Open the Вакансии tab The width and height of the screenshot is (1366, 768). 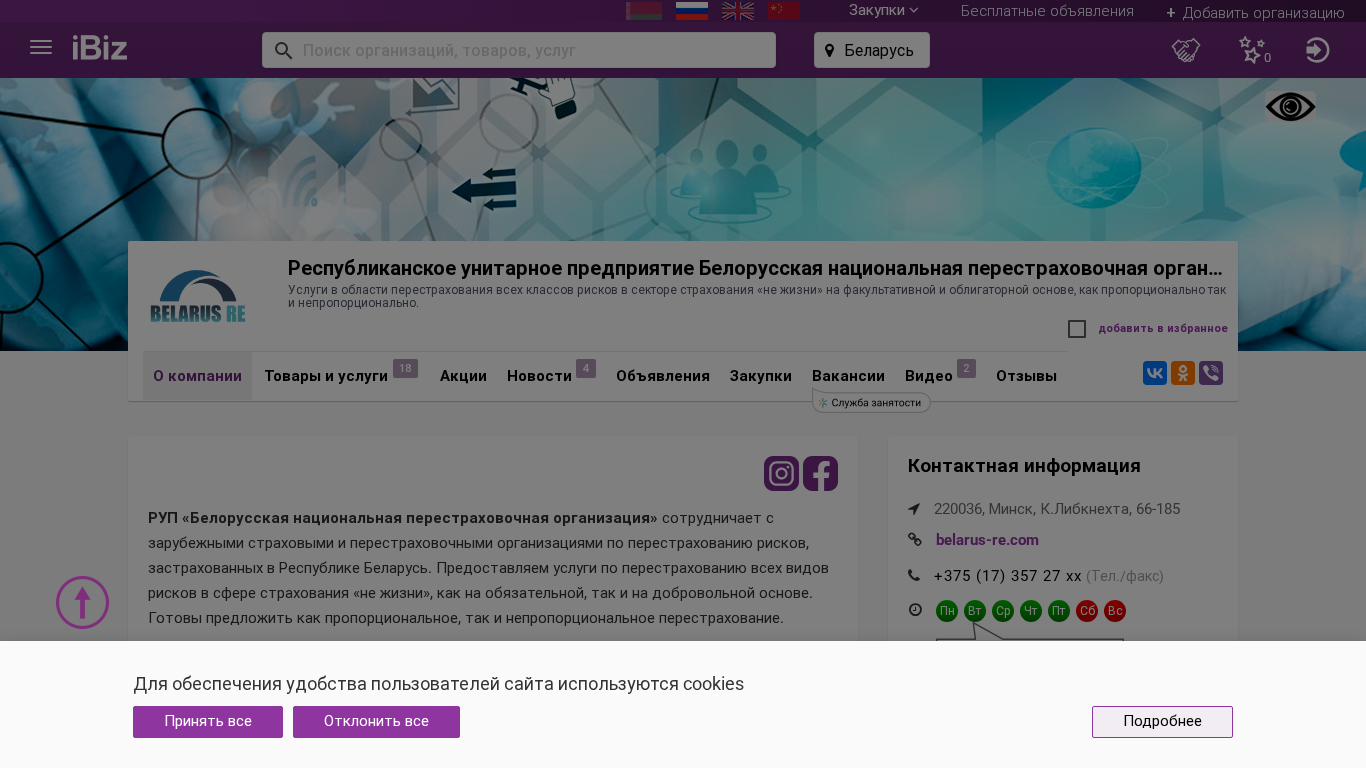(848, 376)
